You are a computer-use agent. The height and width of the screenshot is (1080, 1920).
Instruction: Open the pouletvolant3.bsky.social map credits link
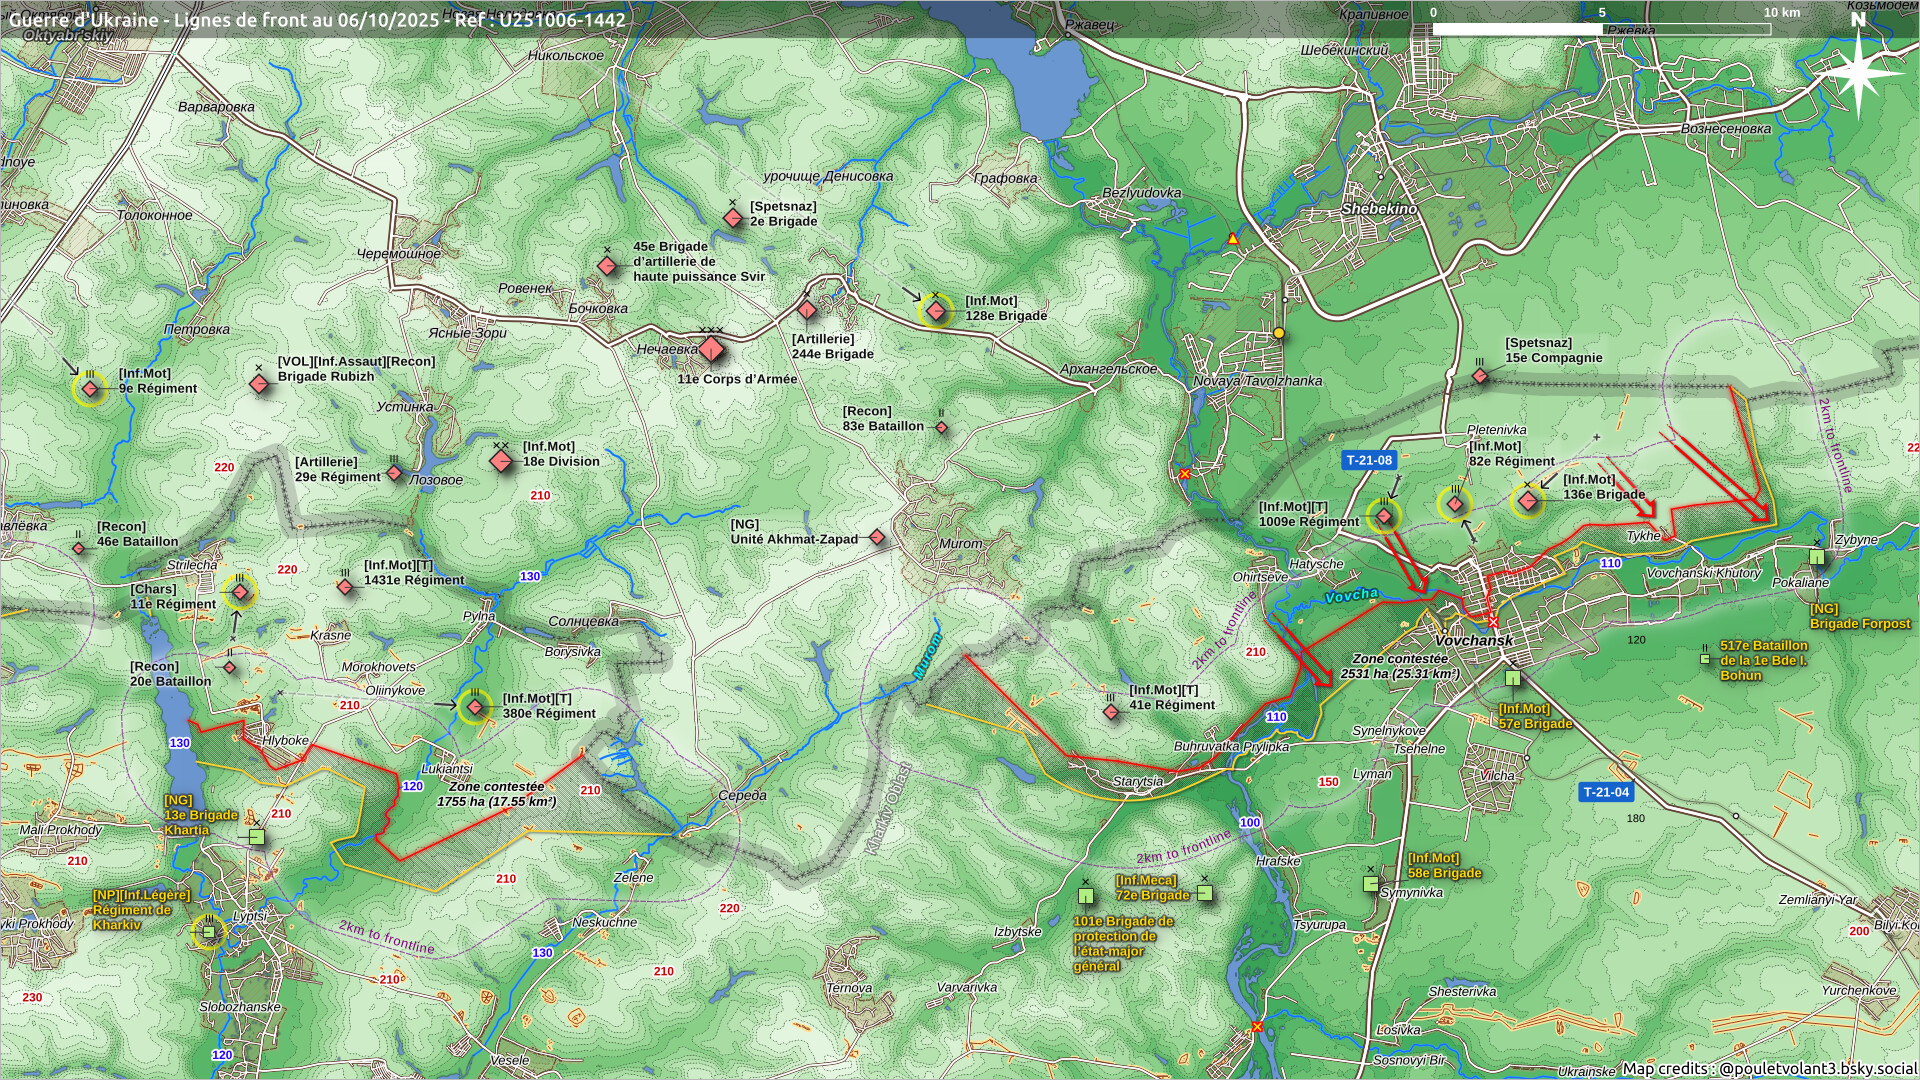click(x=1816, y=1069)
